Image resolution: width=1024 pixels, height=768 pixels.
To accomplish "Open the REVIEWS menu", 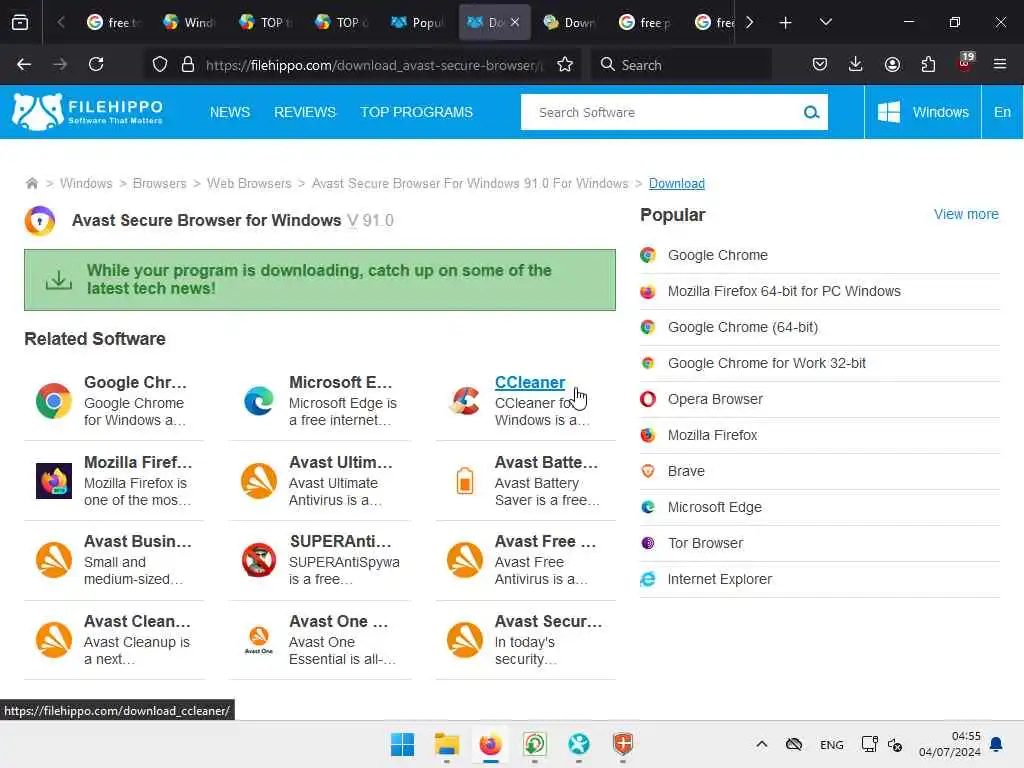I will pos(305,112).
